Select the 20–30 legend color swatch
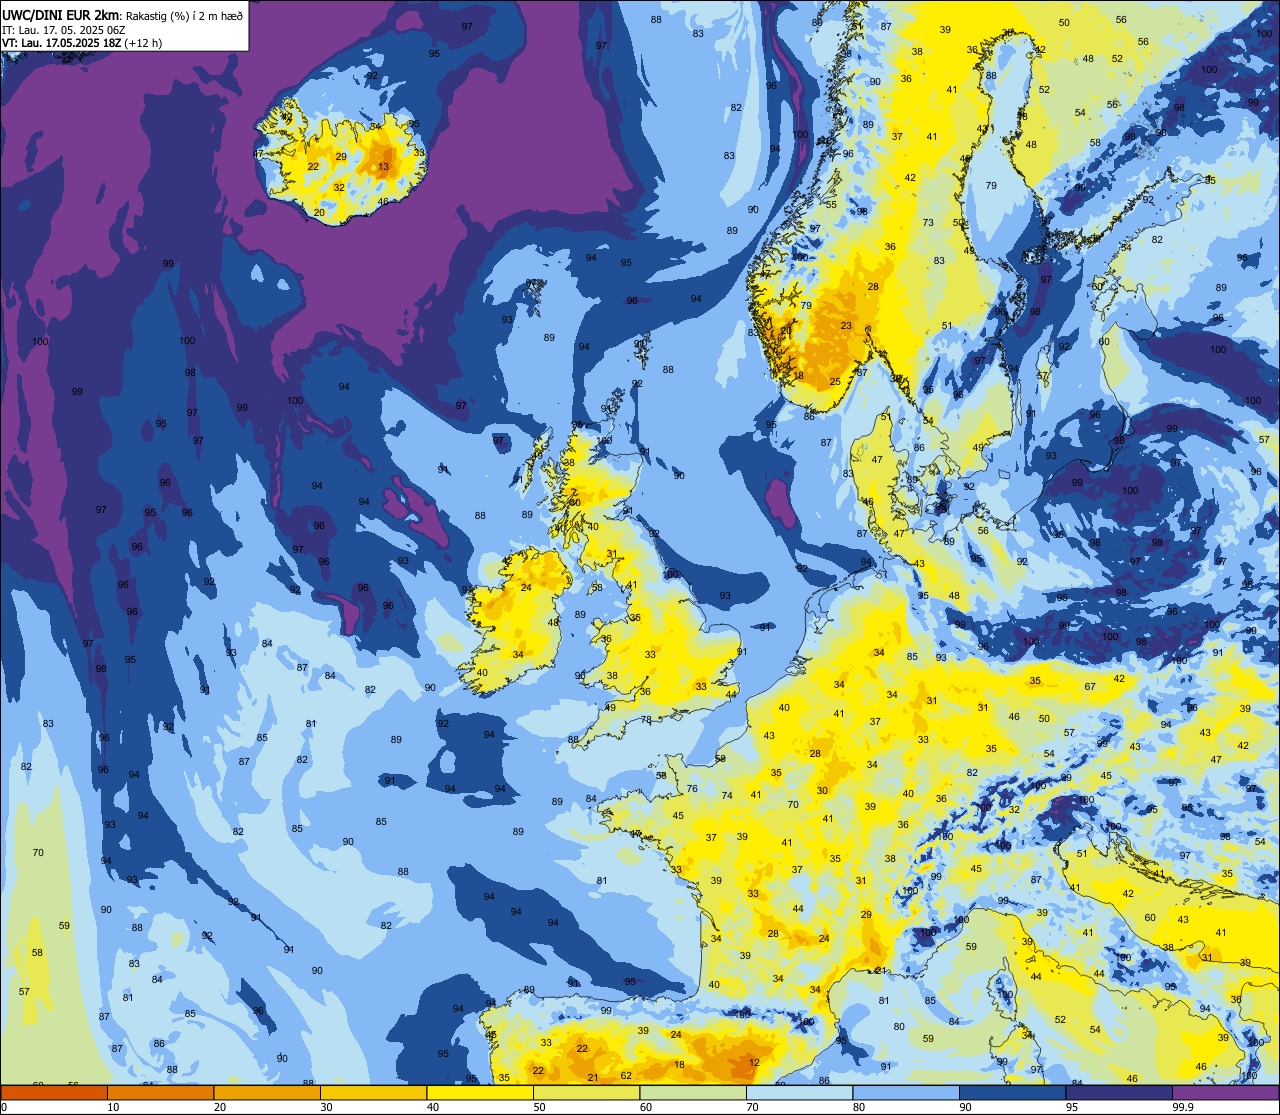 coord(267,1093)
